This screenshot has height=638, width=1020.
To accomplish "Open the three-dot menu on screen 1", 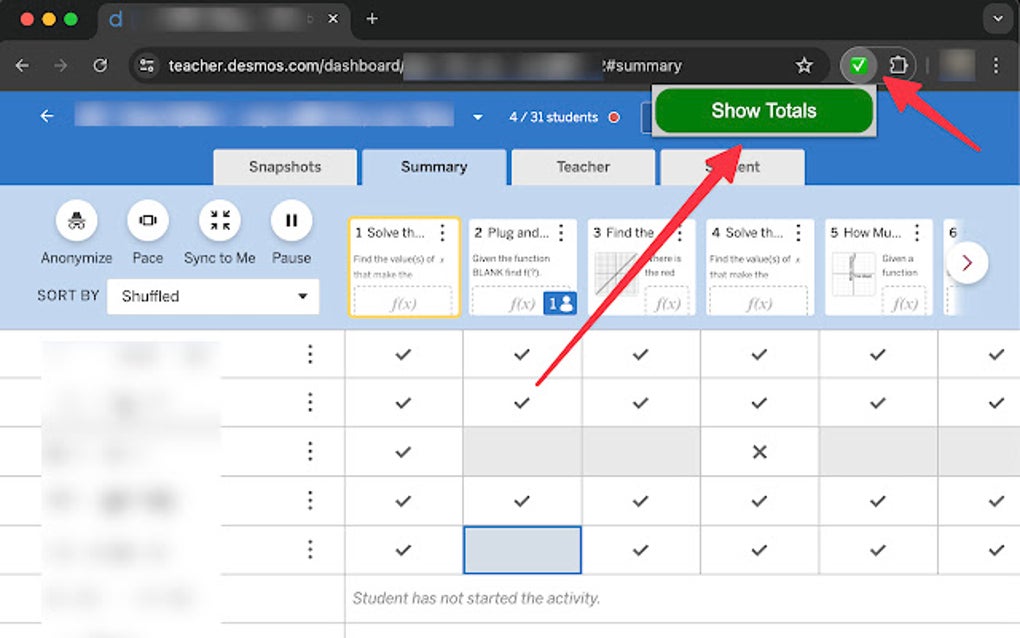I will point(444,232).
